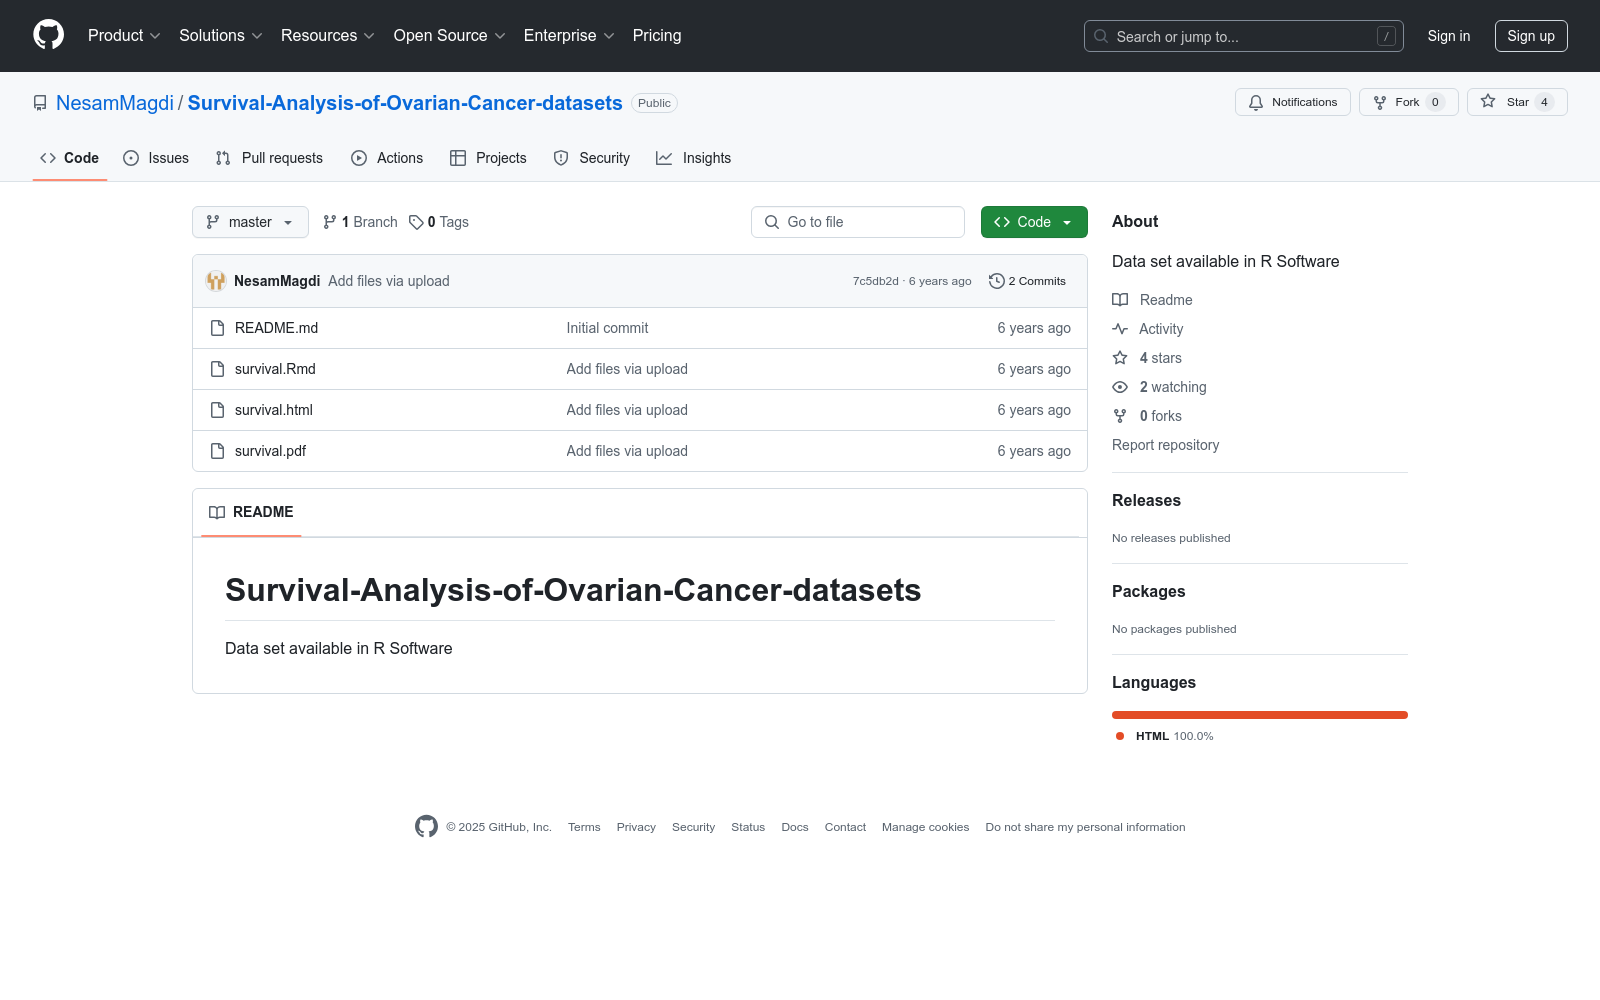Click the Privacy footer link
This screenshot has height=1000, width=1600.
click(x=636, y=827)
